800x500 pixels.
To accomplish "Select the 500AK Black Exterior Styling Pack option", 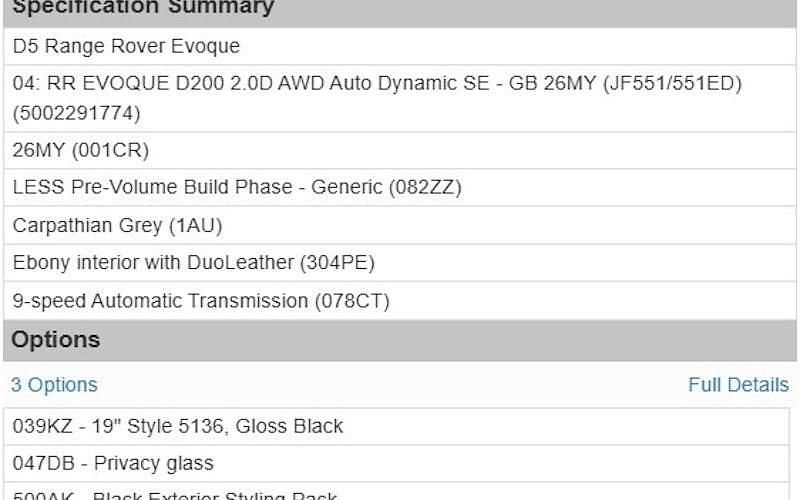I will click(175, 495).
